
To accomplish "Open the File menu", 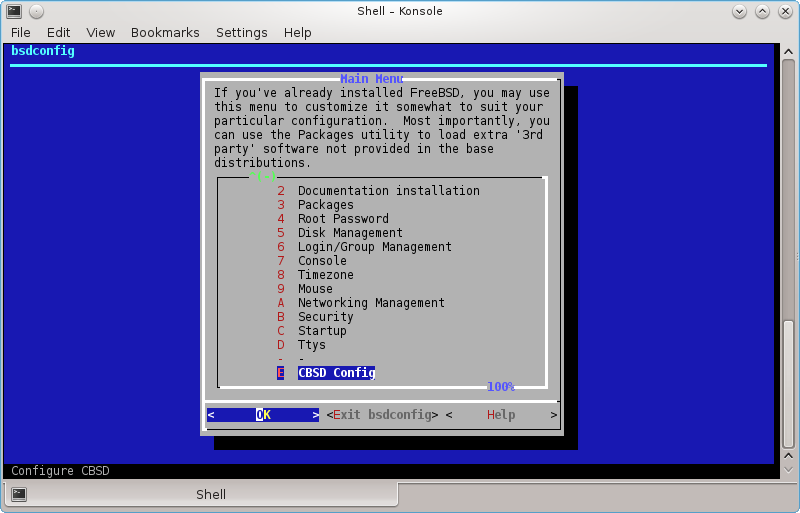I will pyautogui.click(x=20, y=33).
